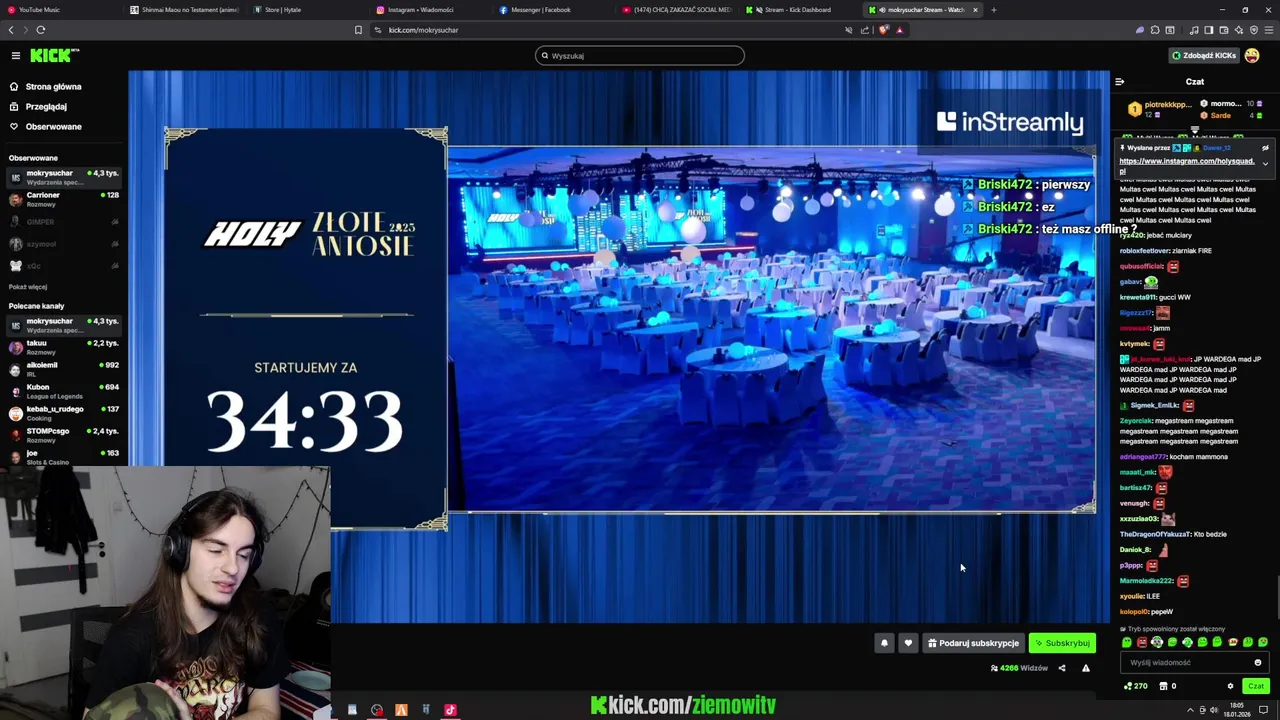Switch to YouTube Music tab
The height and width of the screenshot is (720, 1280).
(x=60, y=10)
